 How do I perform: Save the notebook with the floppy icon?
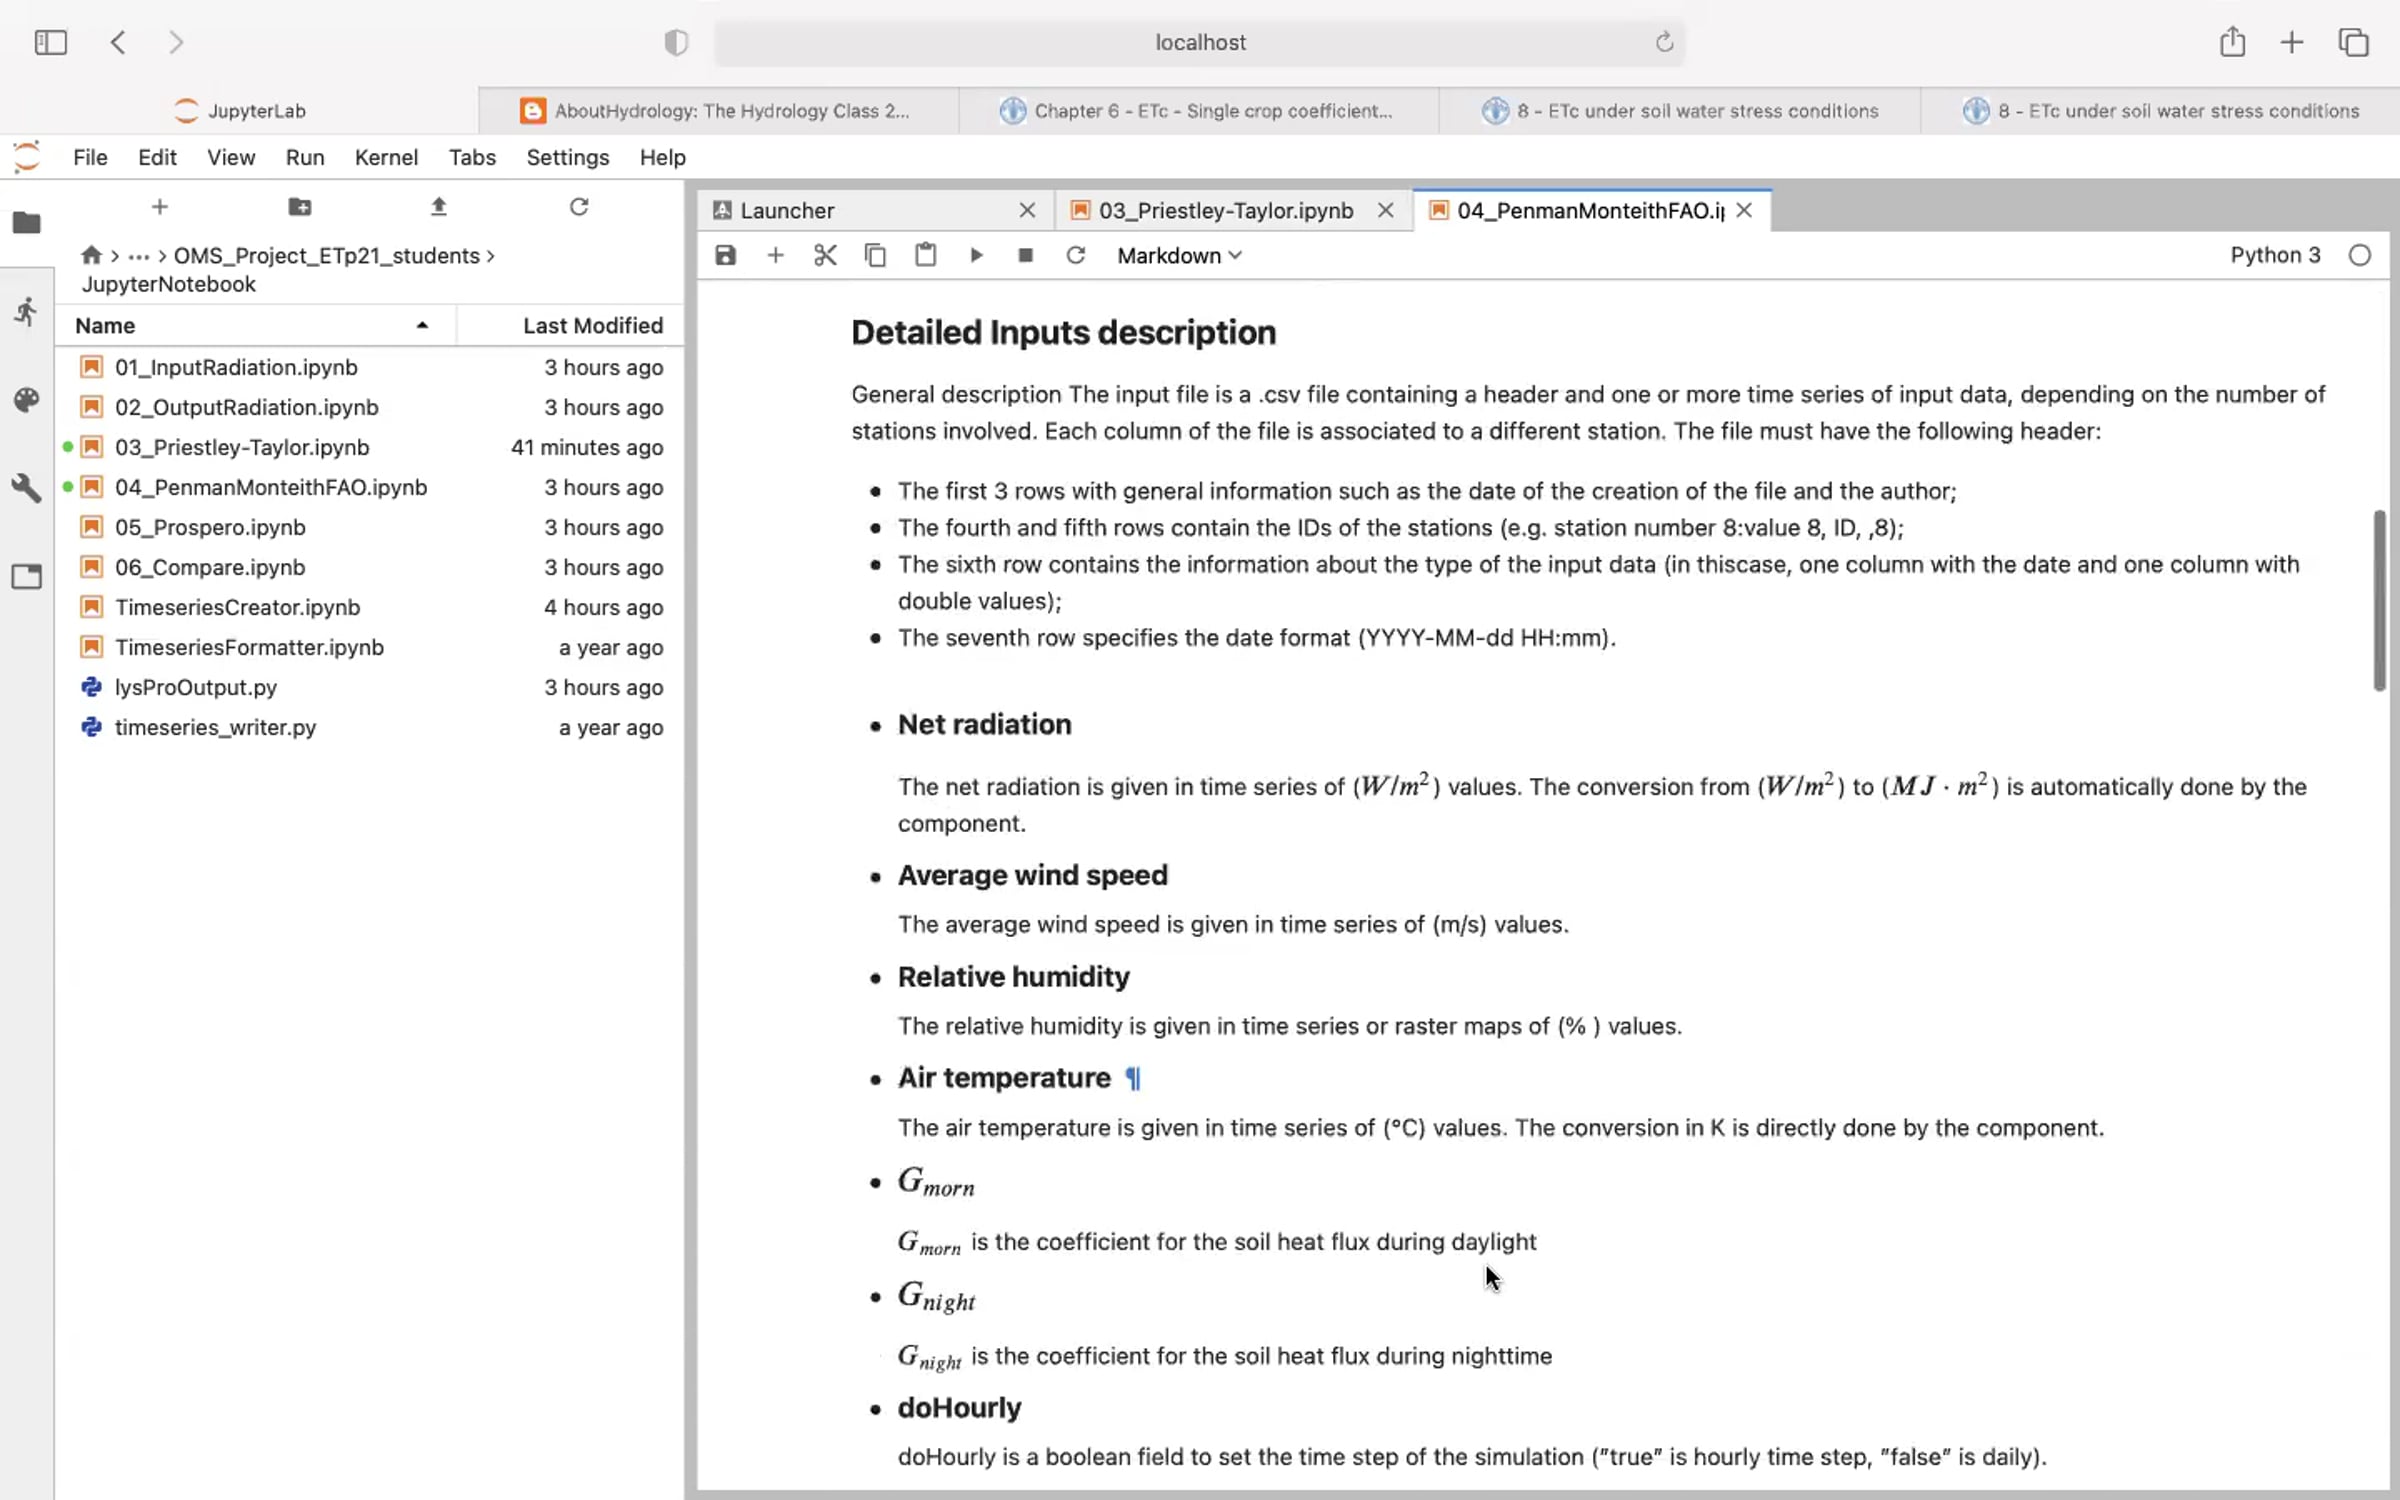[x=725, y=255]
